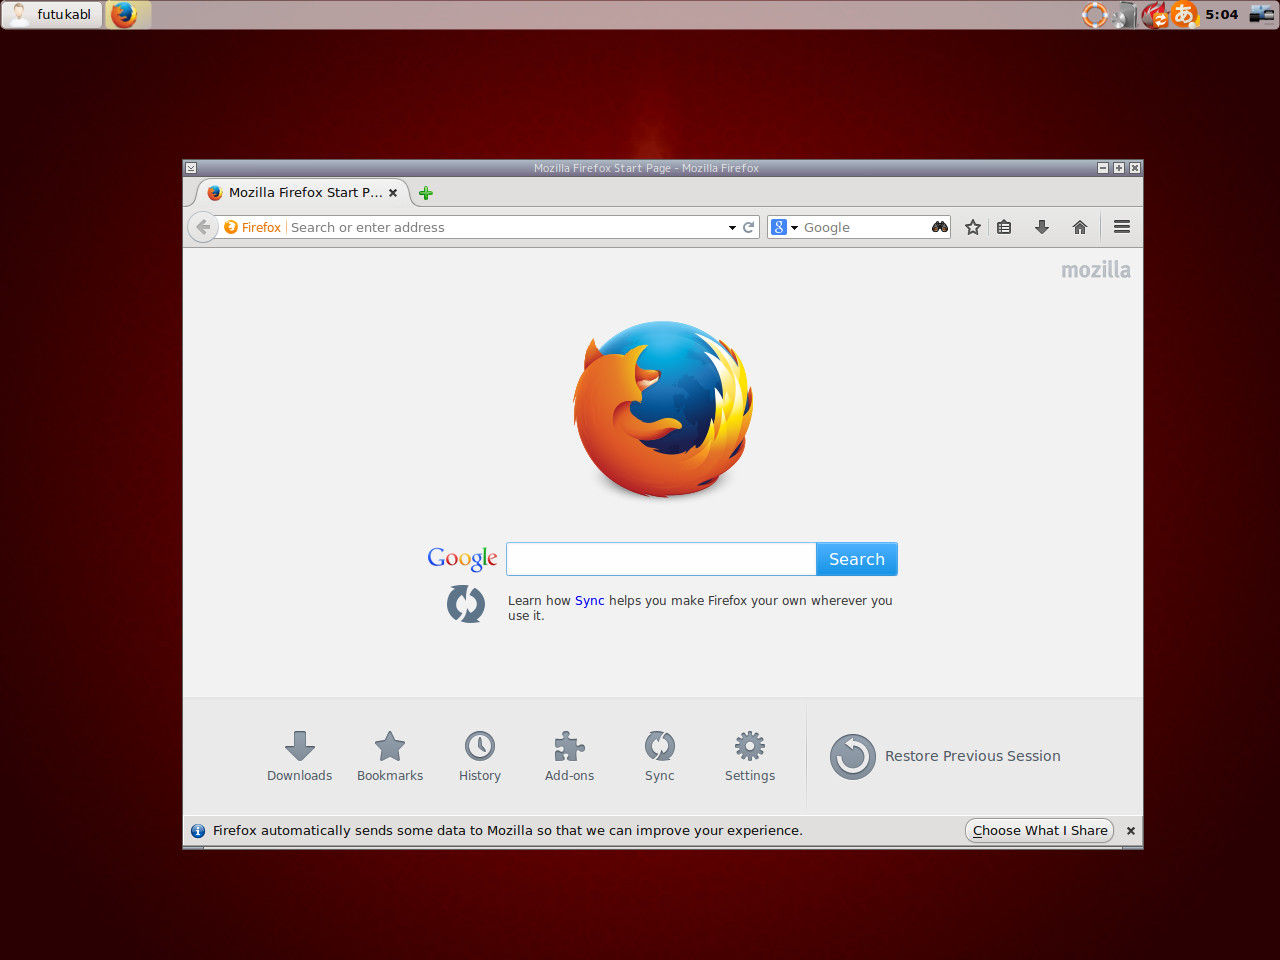The width and height of the screenshot is (1280, 960).
Task: Click the back arrow button
Action: [x=203, y=227]
